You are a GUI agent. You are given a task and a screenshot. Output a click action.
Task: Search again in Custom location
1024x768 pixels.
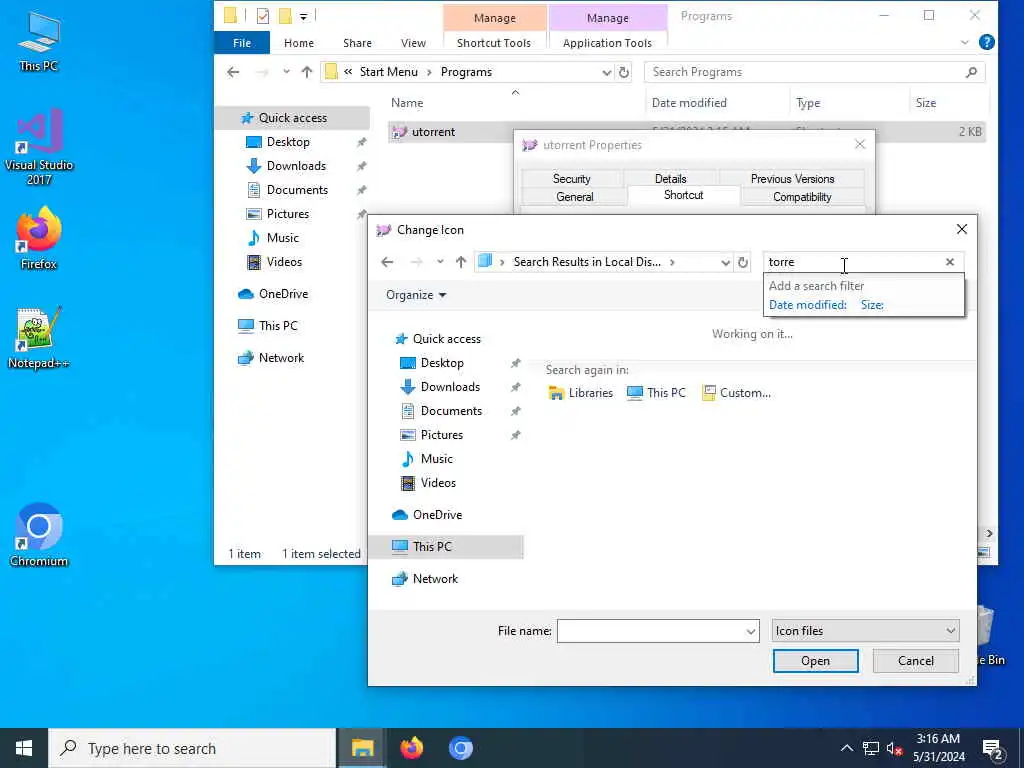tap(736, 392)
